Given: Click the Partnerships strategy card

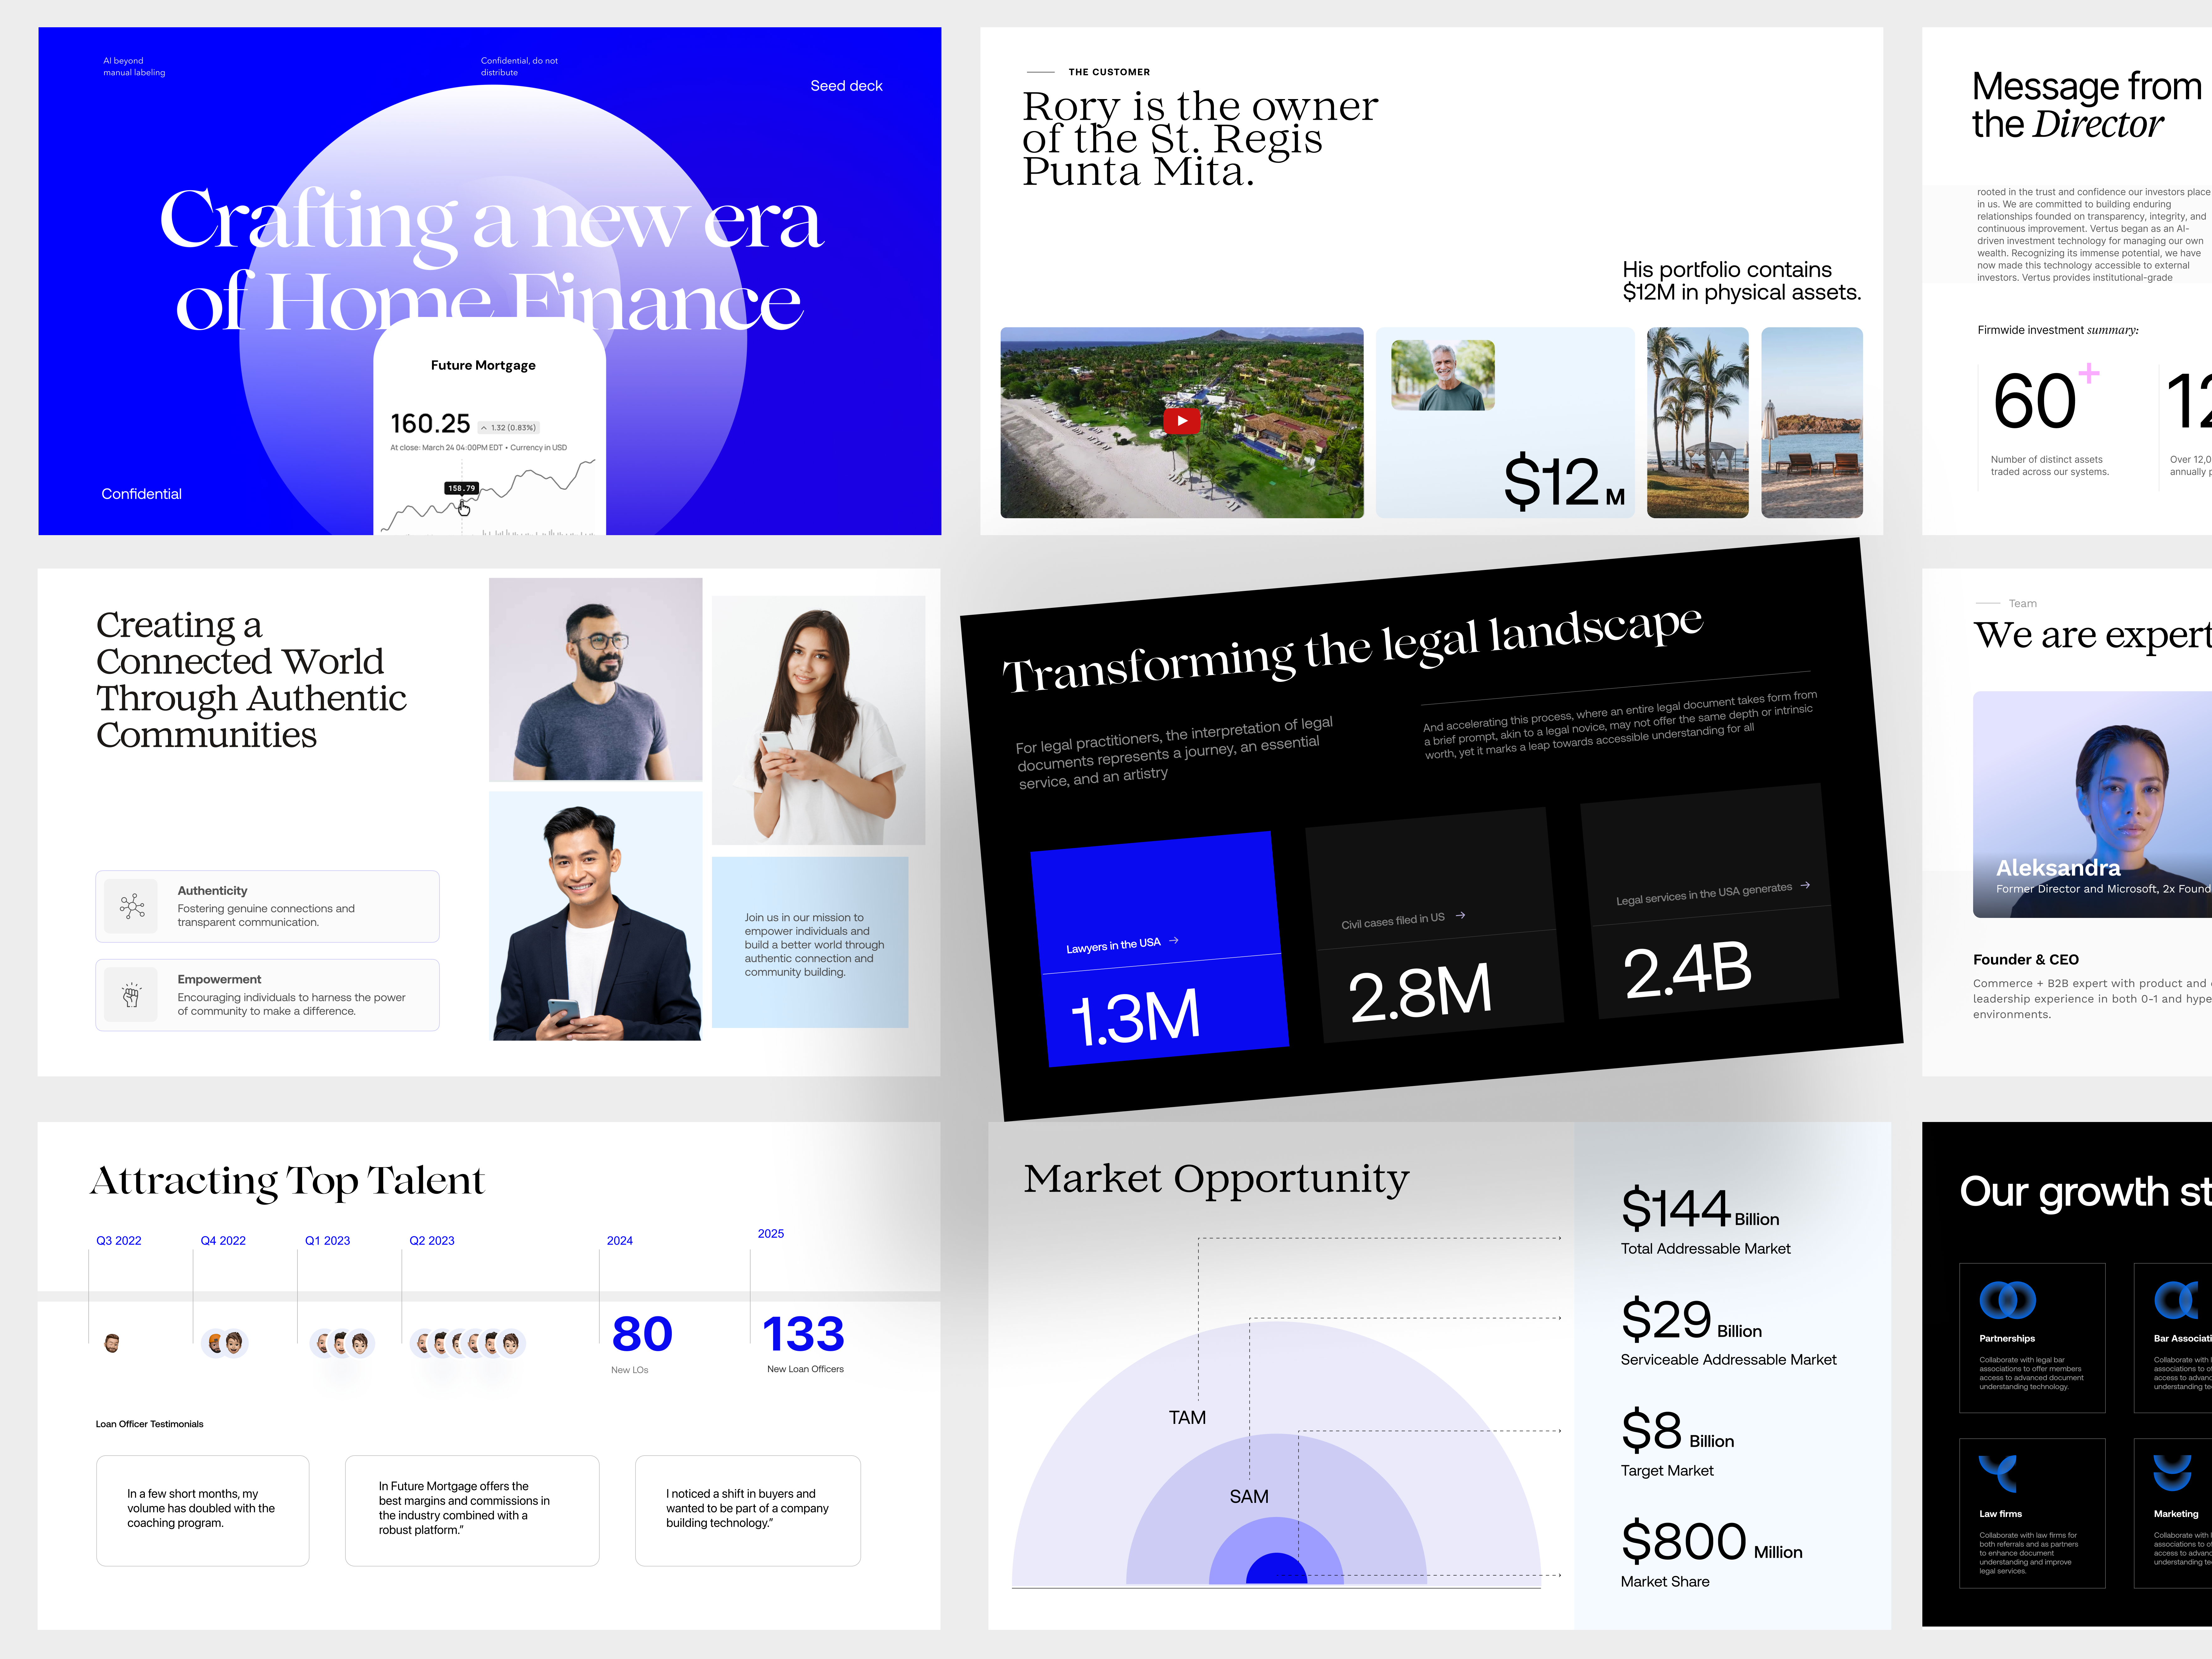Looking at the screenshot, I should [2032, 1338].
